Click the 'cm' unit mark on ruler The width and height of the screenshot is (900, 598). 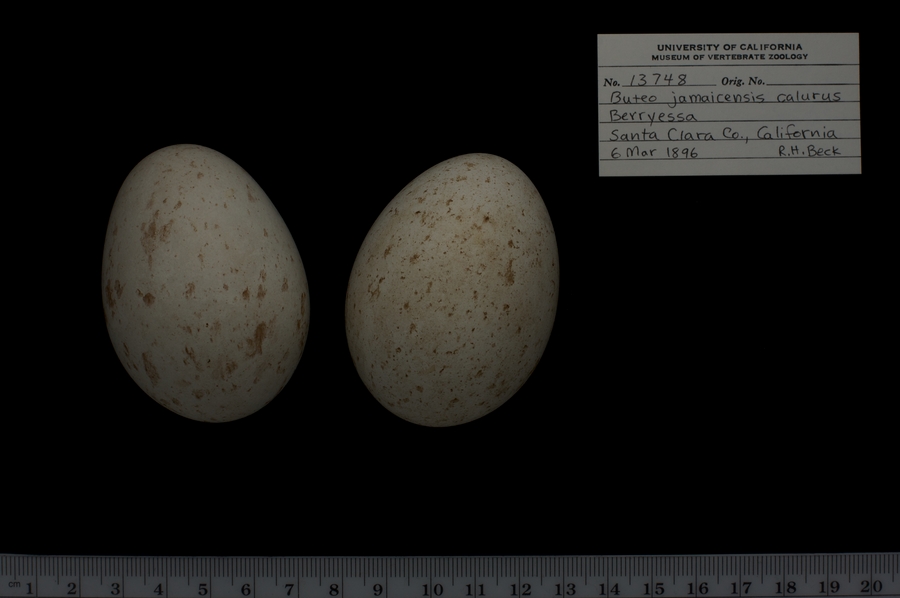tap(14, 584)
